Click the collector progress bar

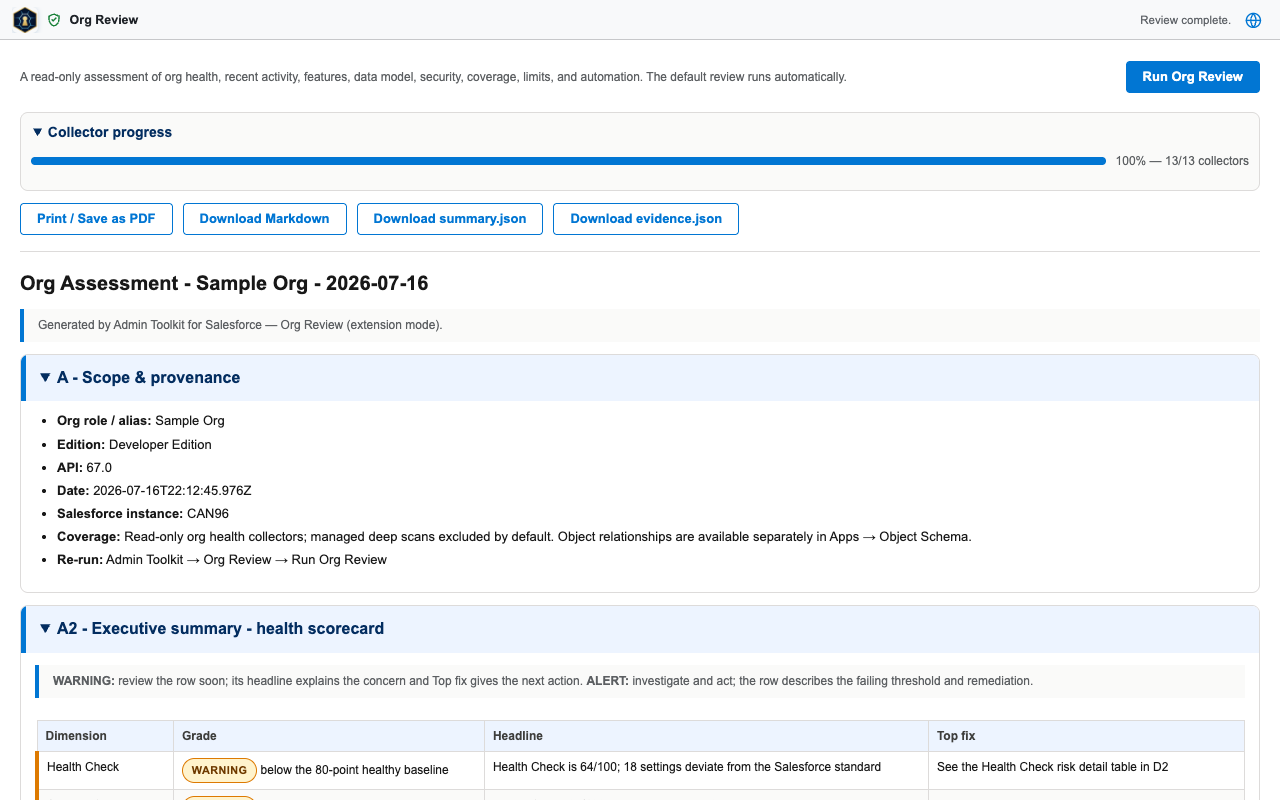568,161
